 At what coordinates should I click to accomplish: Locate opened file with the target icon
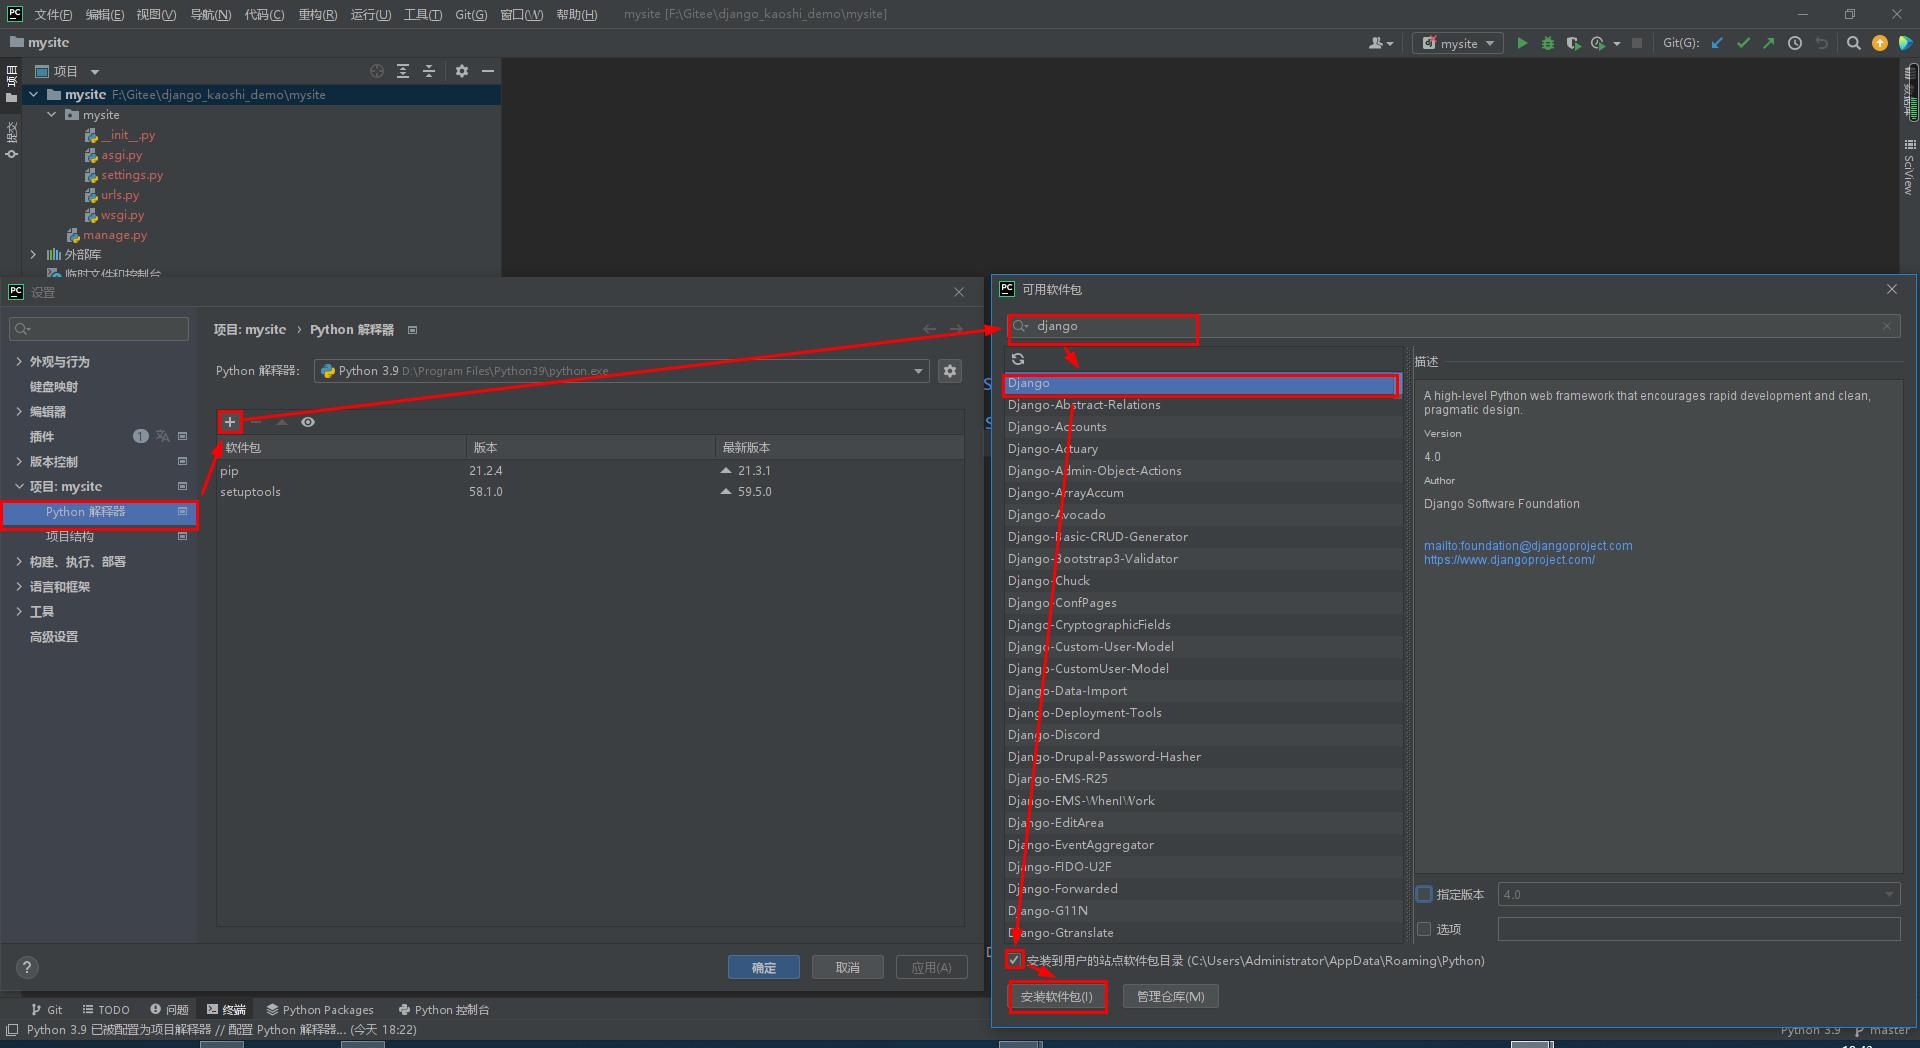pos(377,71)
